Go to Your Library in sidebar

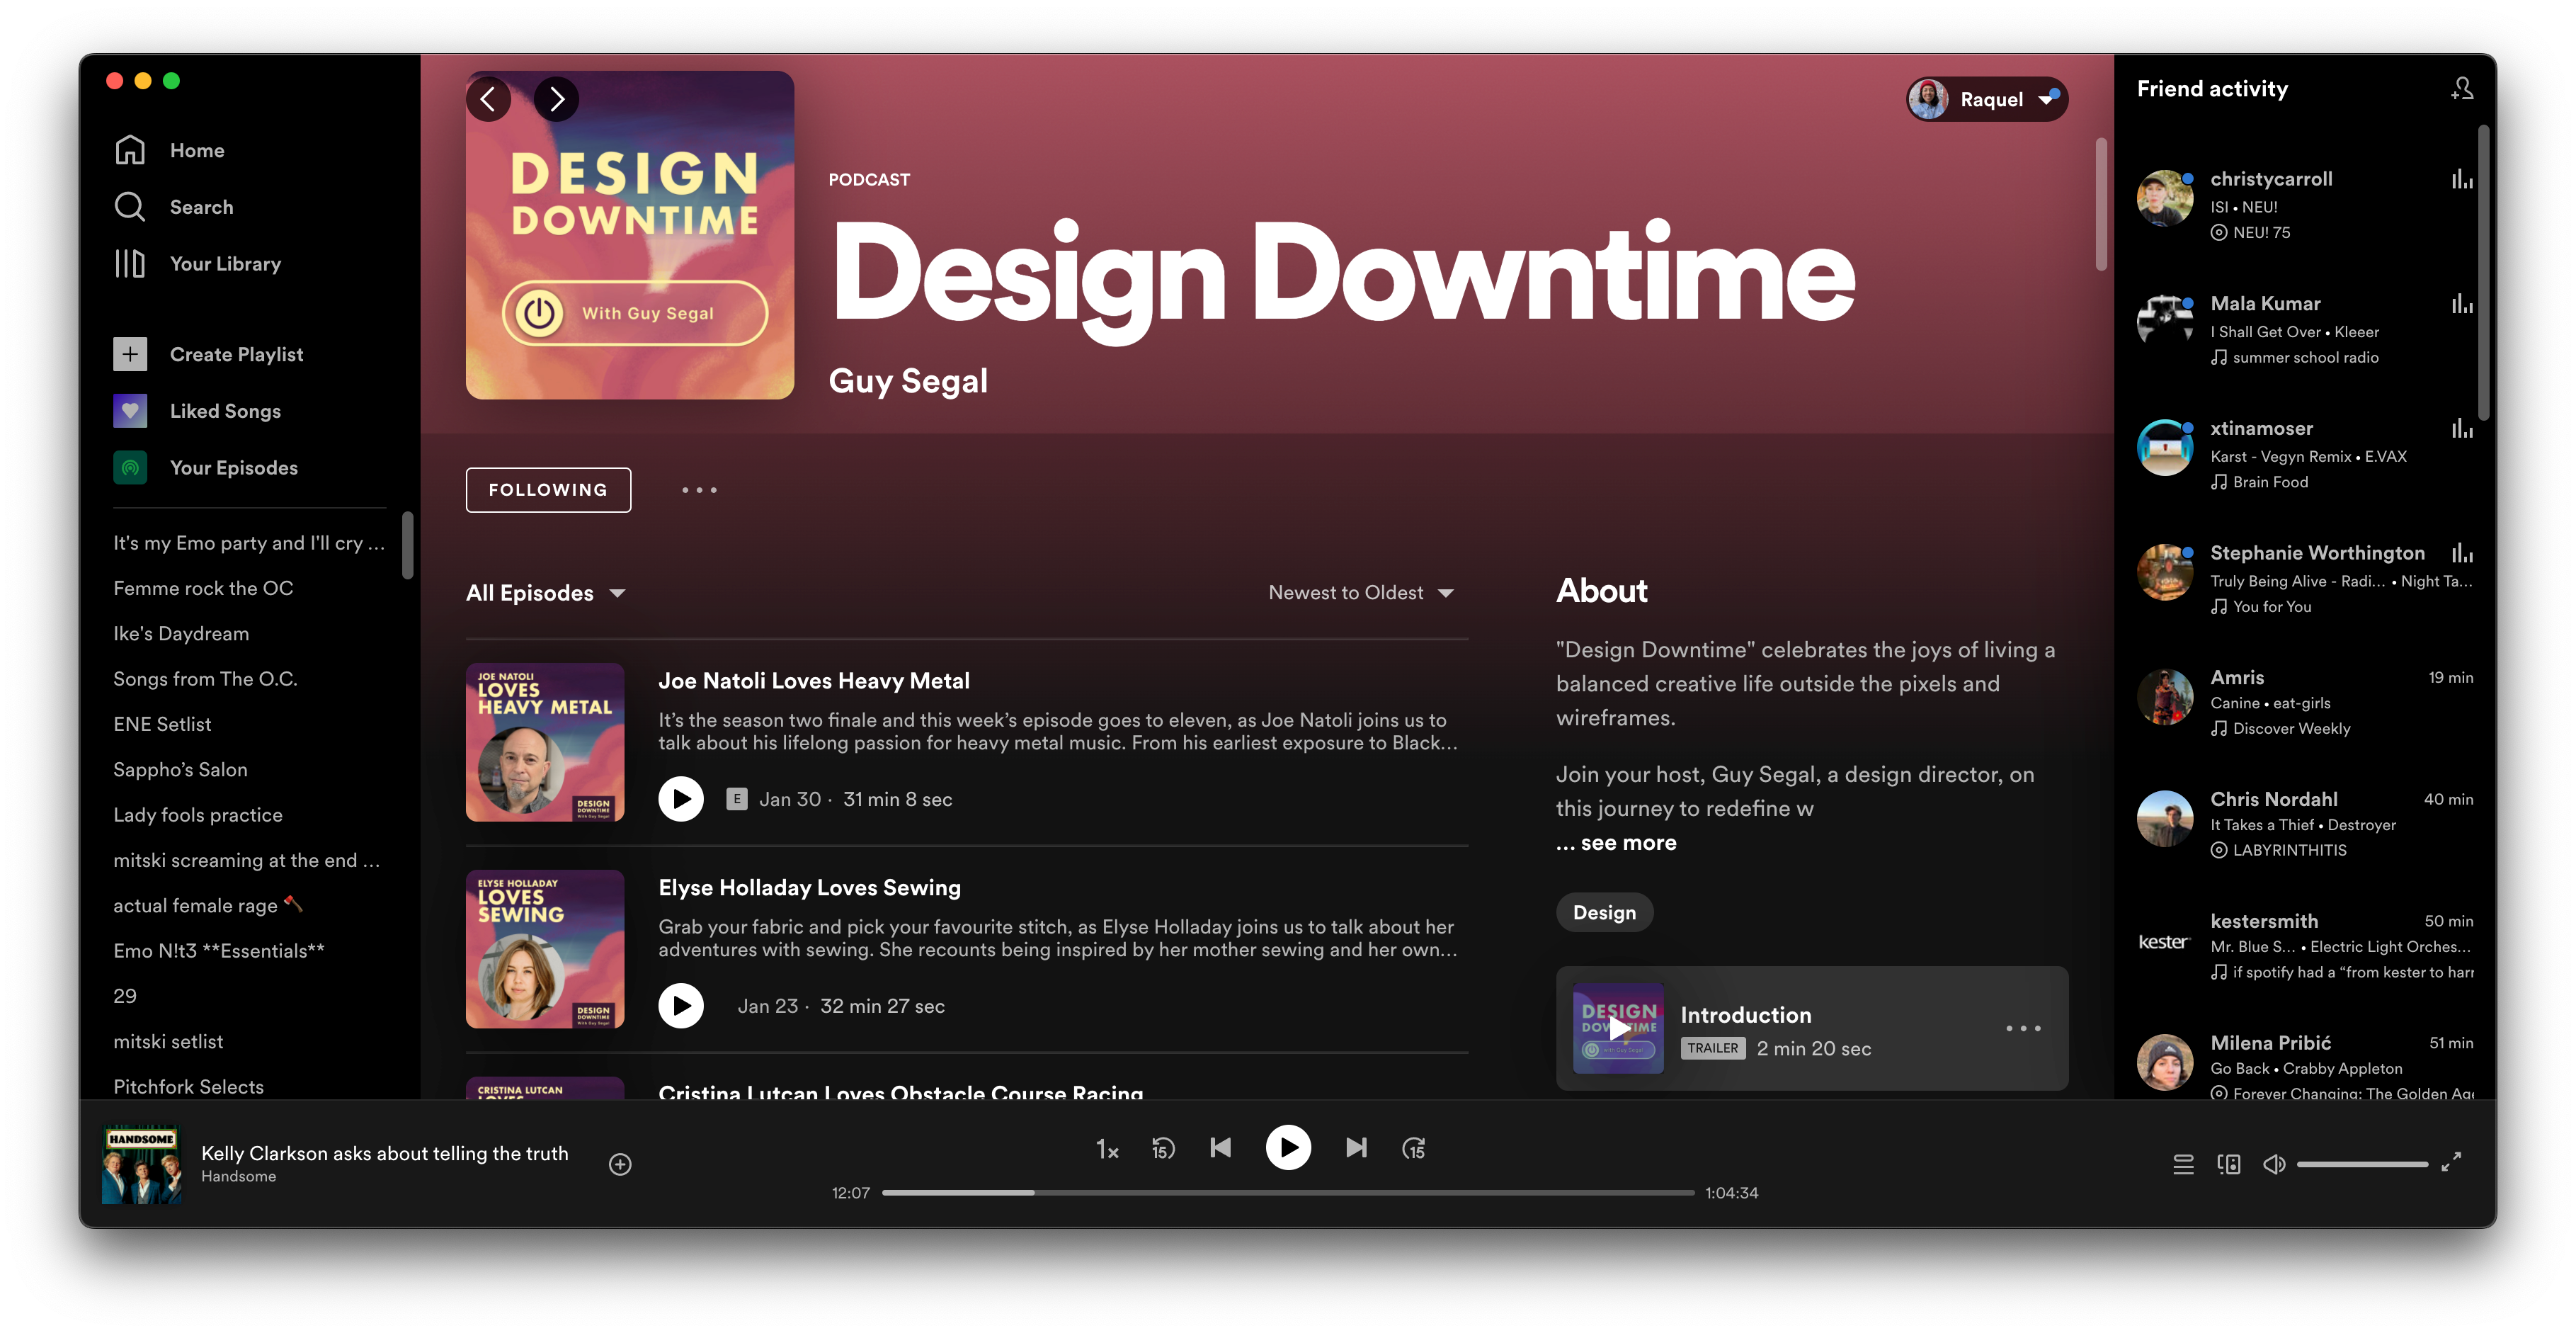pos(225,264)
